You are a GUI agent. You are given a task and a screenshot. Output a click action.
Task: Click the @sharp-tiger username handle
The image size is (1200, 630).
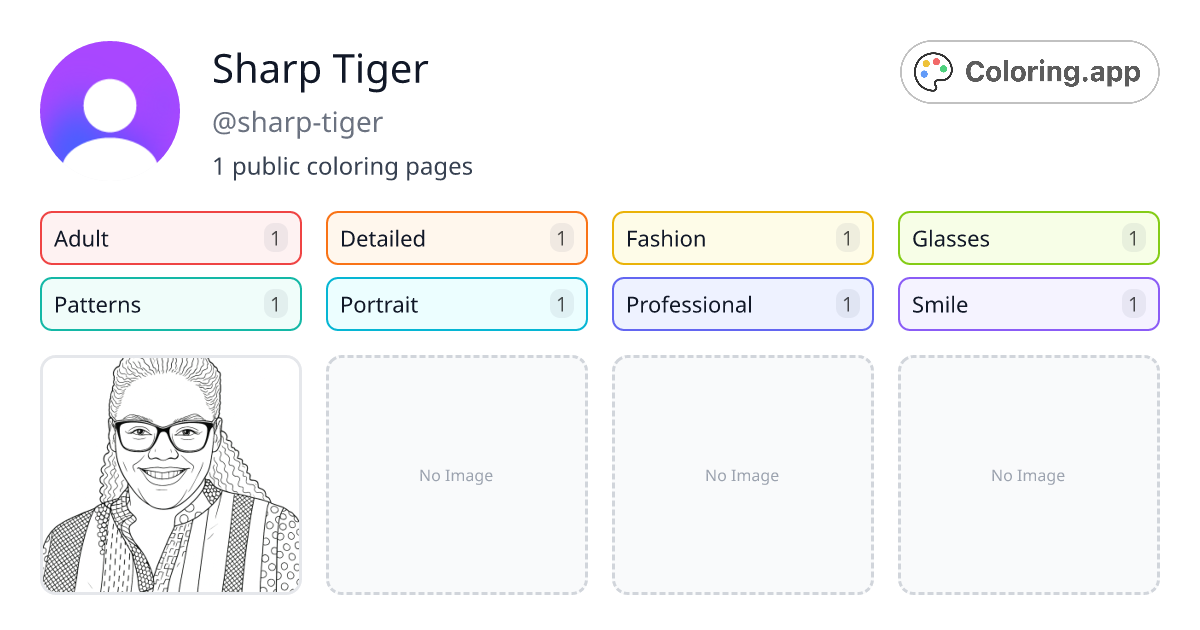[298, 122]
